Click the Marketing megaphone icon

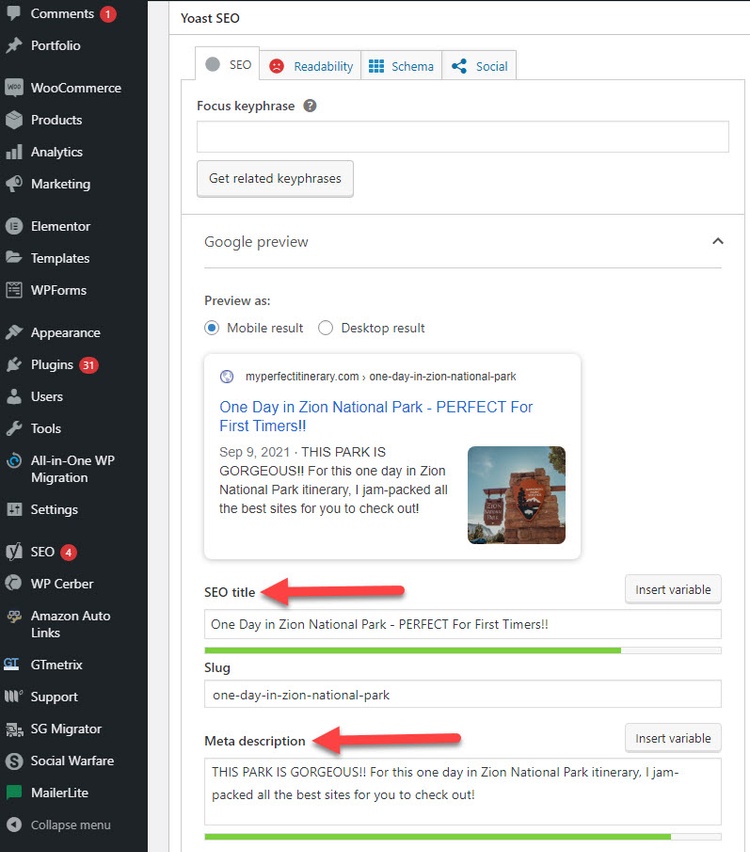pos(14,184)
